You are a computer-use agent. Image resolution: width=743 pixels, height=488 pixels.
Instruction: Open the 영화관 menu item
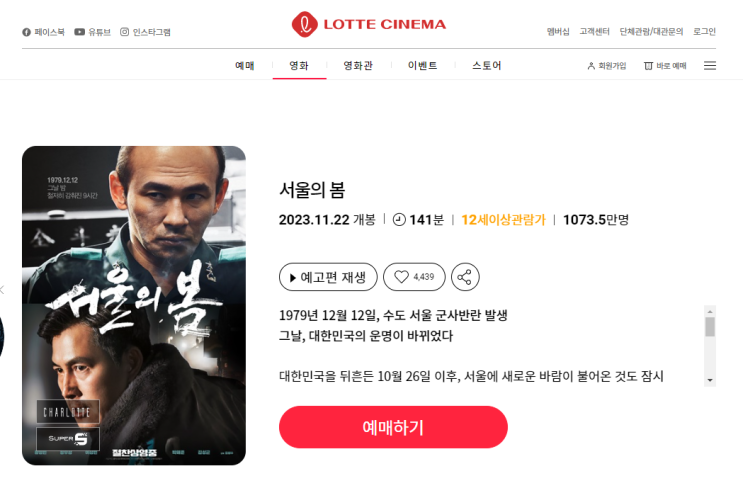[358, 65]
